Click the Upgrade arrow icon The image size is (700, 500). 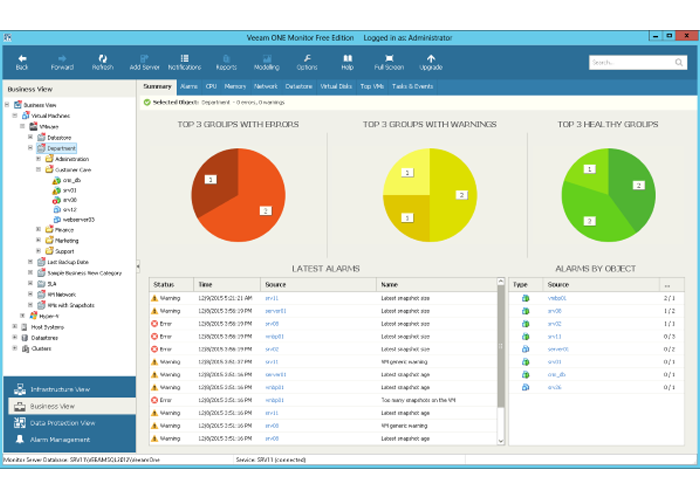(431, 62)
